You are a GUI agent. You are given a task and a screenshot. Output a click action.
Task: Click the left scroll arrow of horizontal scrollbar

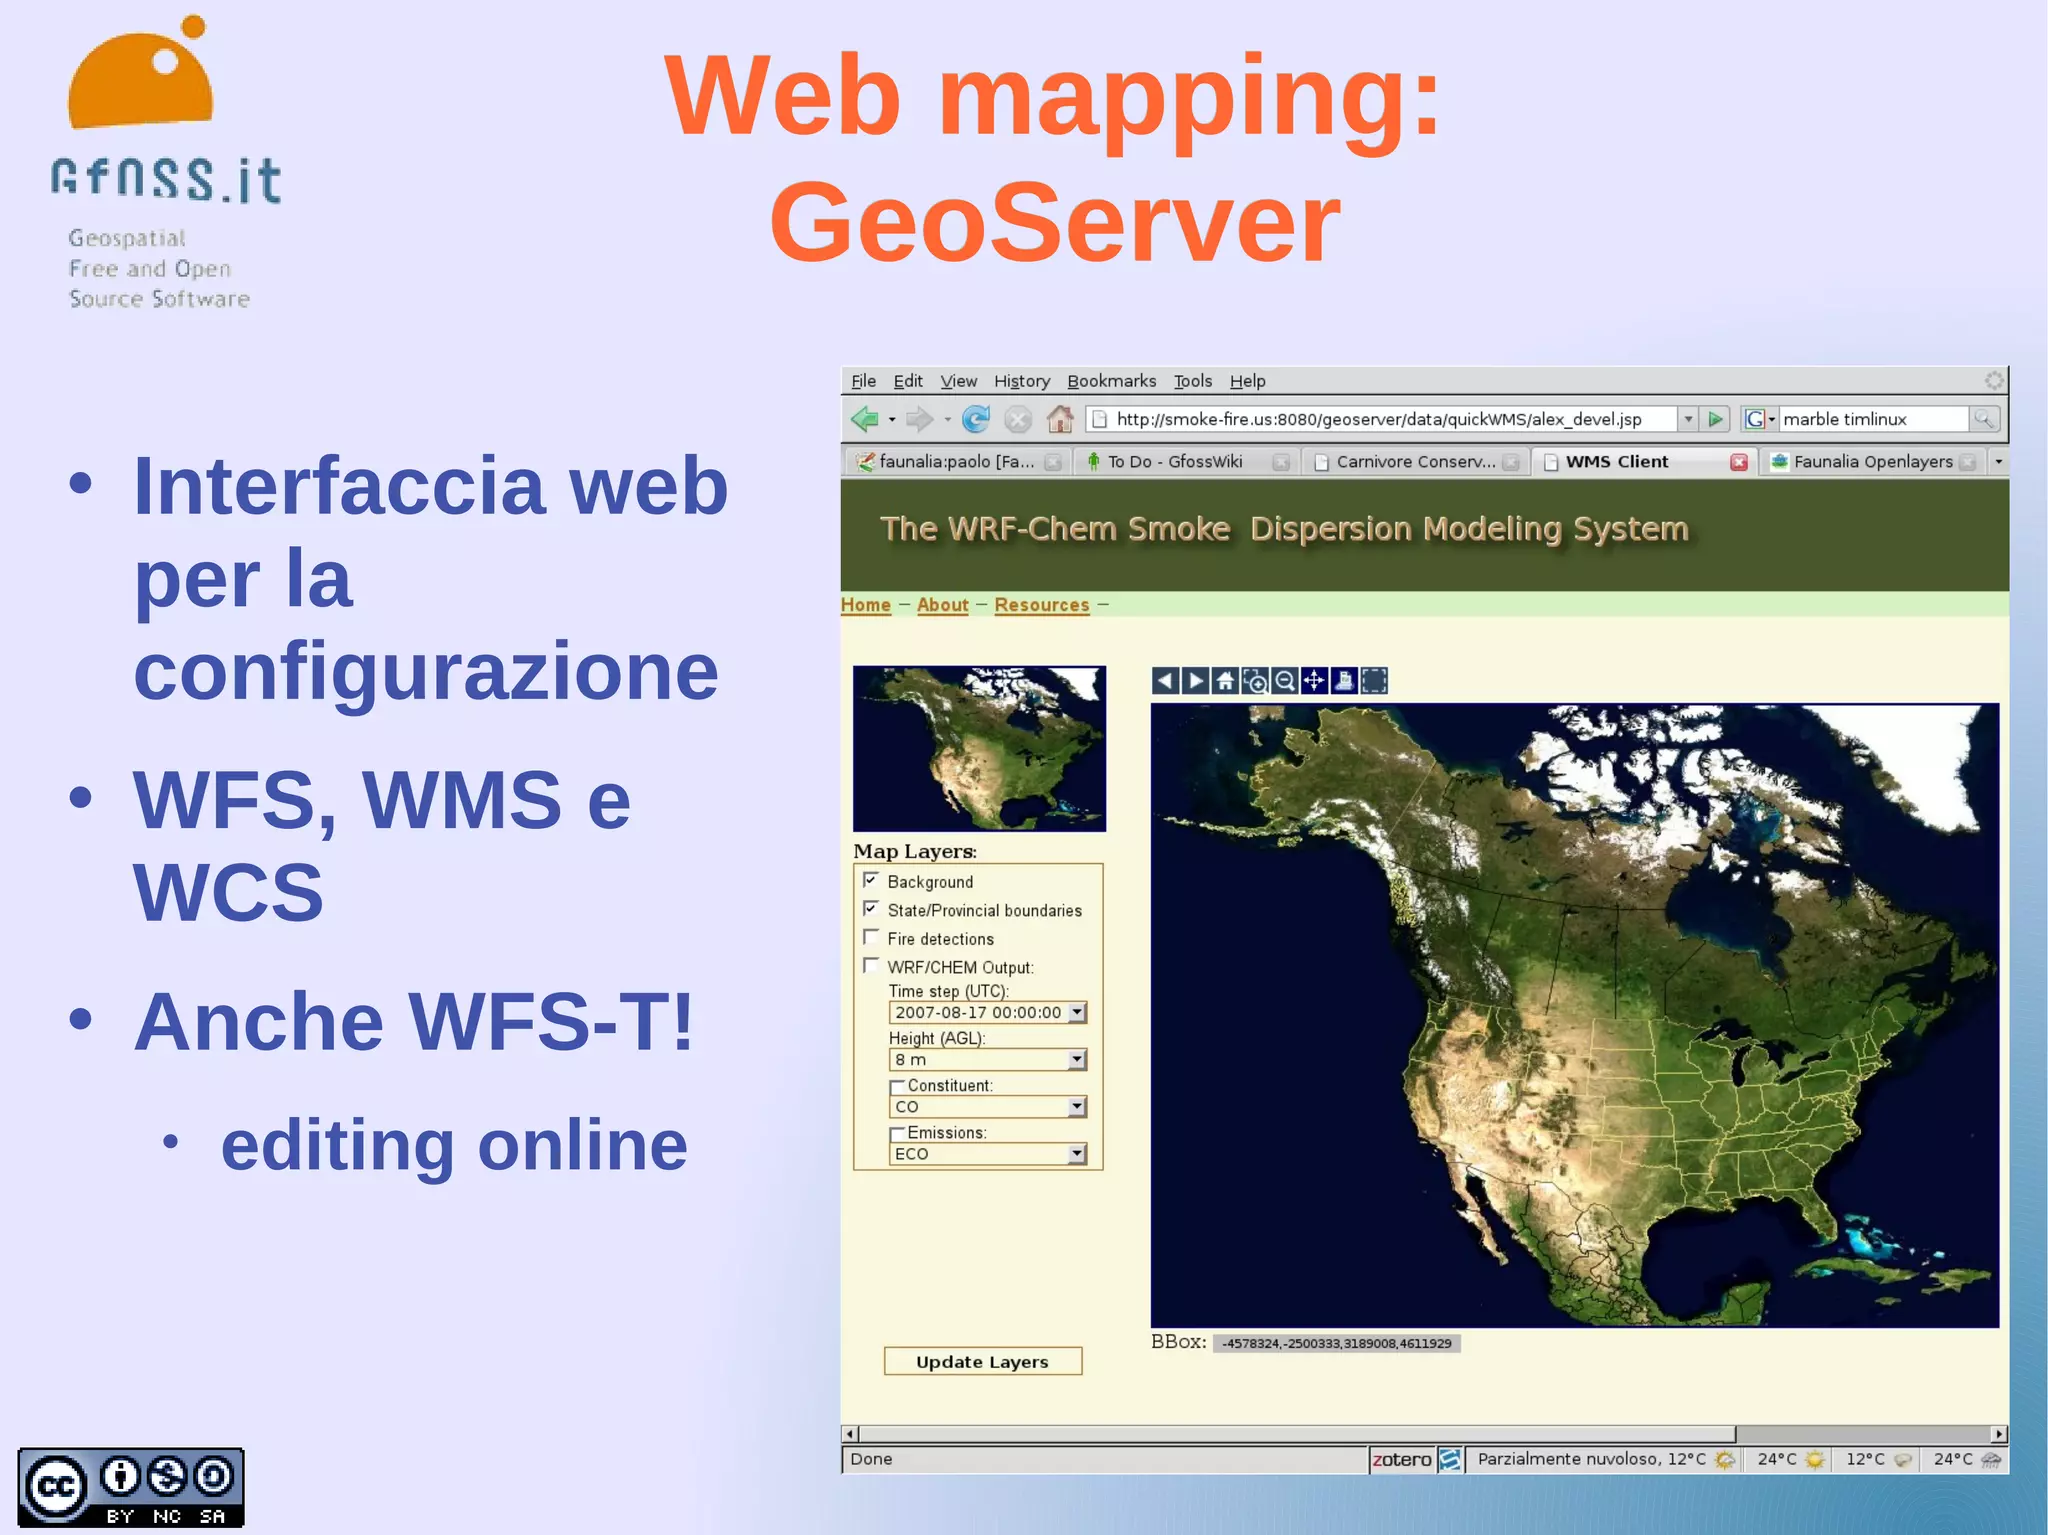click(x=850, y=1434)
